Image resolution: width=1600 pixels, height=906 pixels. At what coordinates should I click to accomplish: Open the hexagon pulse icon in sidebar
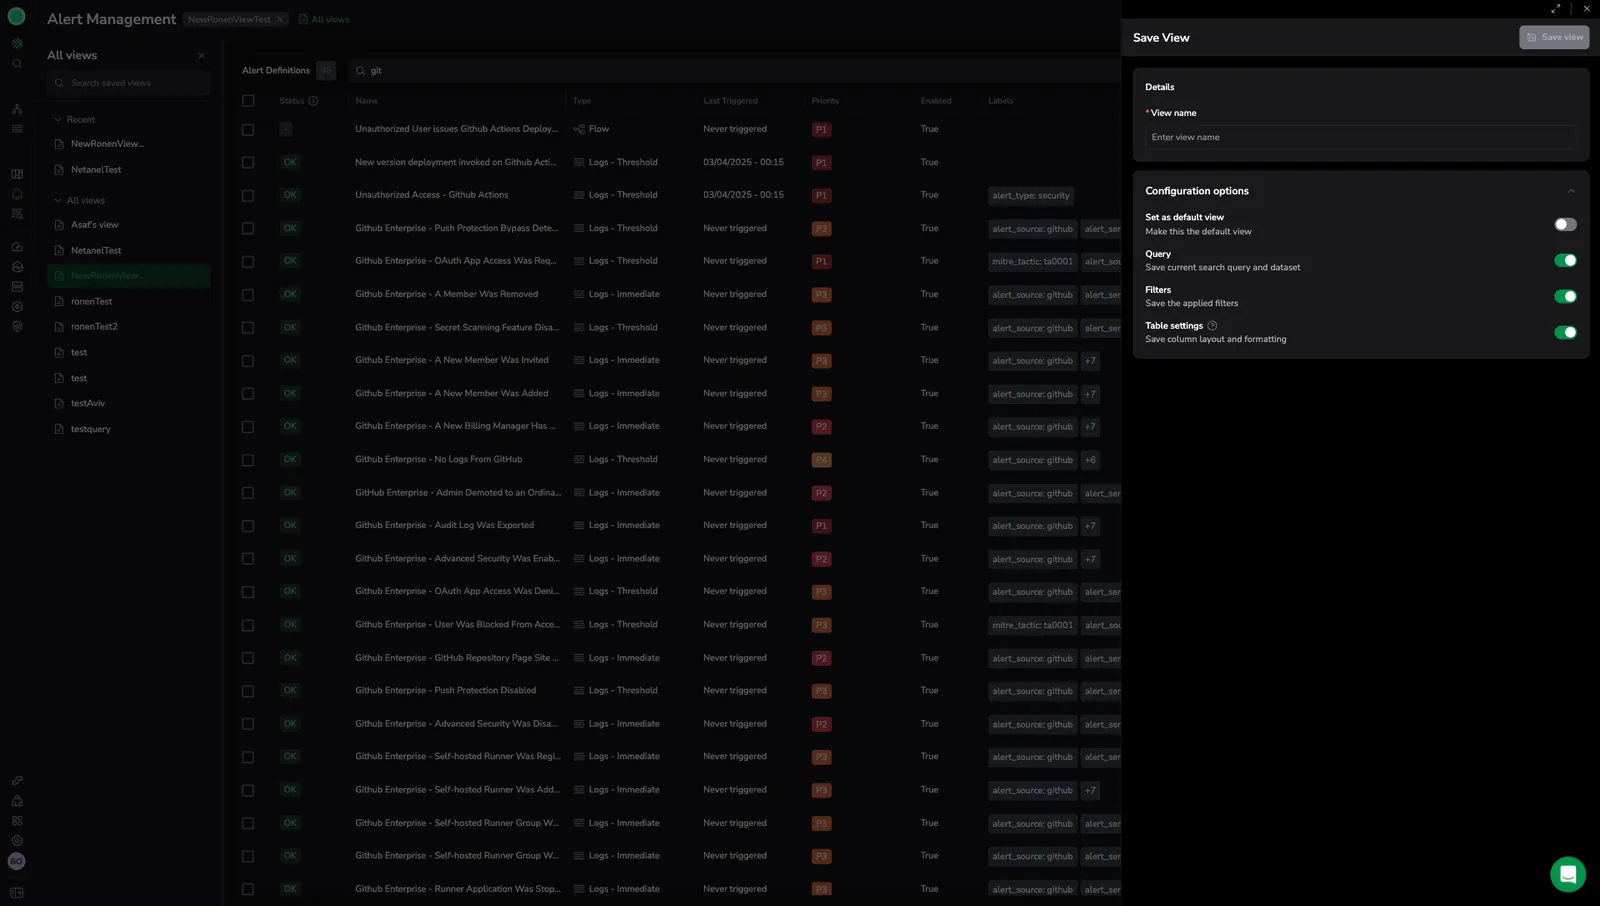pyautogui.click(x=17, y=267)
